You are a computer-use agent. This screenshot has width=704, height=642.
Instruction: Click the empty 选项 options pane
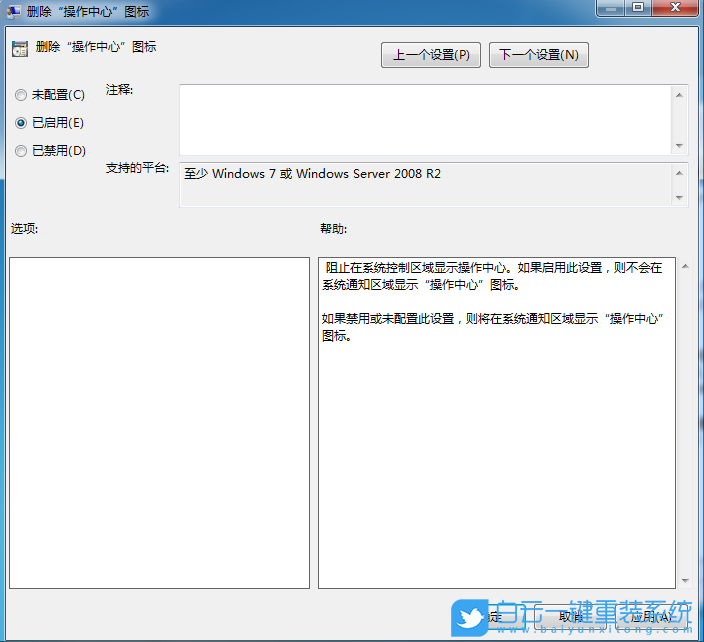pyautogui.click(x=159, y=423)
